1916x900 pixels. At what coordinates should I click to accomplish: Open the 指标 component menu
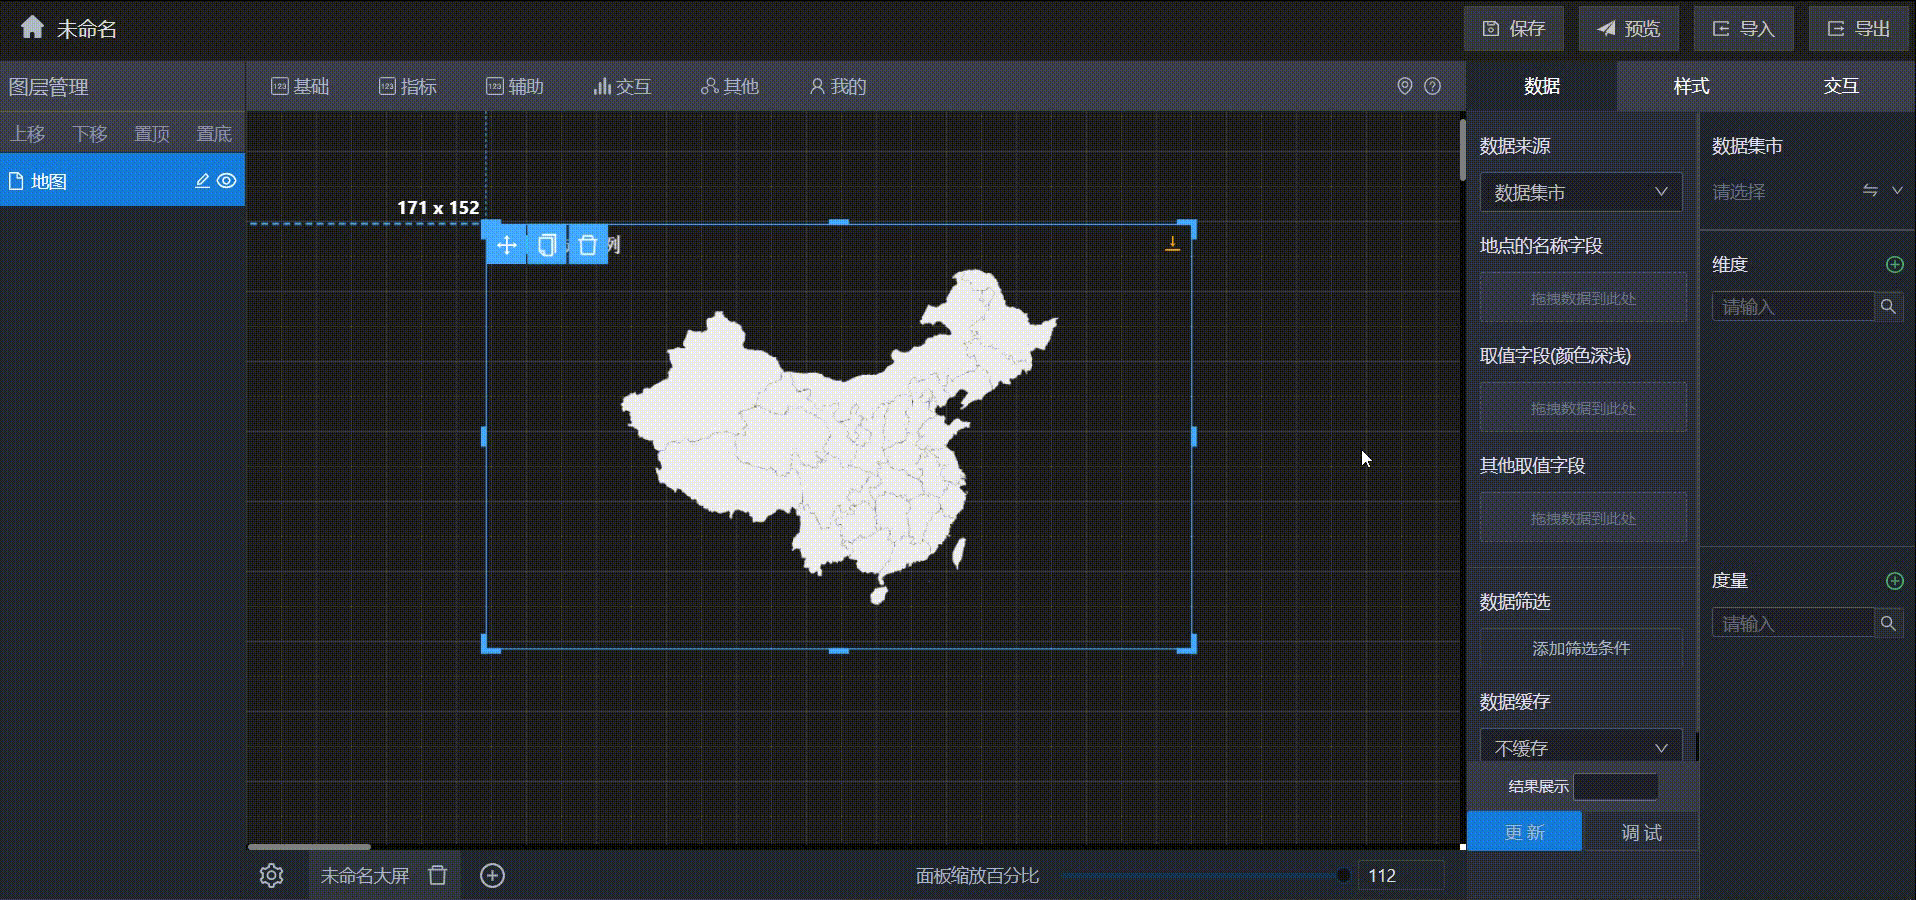(408, 87)
